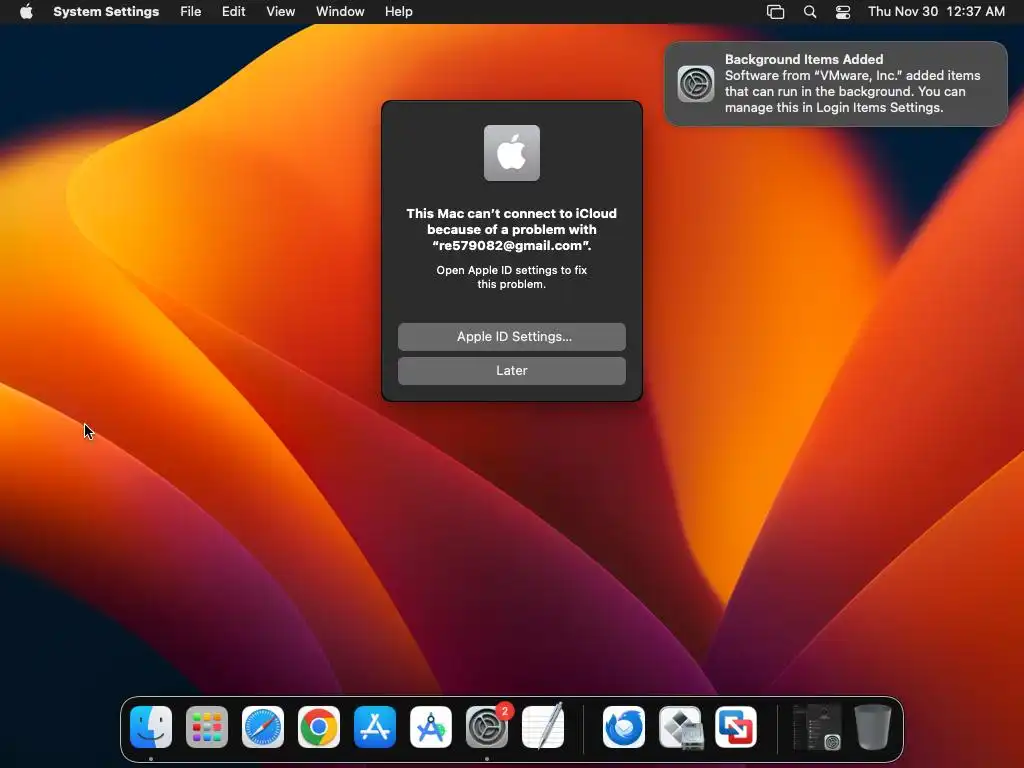Open Boot Camp Assistant in the Dock
The image size is (1024, 768).
(680, 727)
